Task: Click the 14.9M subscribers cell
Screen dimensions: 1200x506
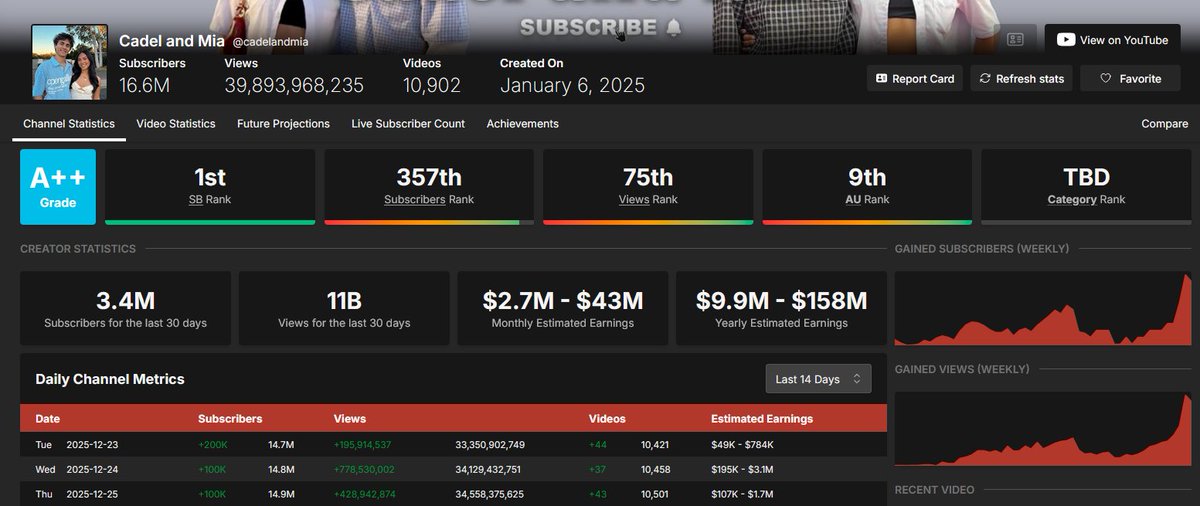Action: (x=281, y=494)
